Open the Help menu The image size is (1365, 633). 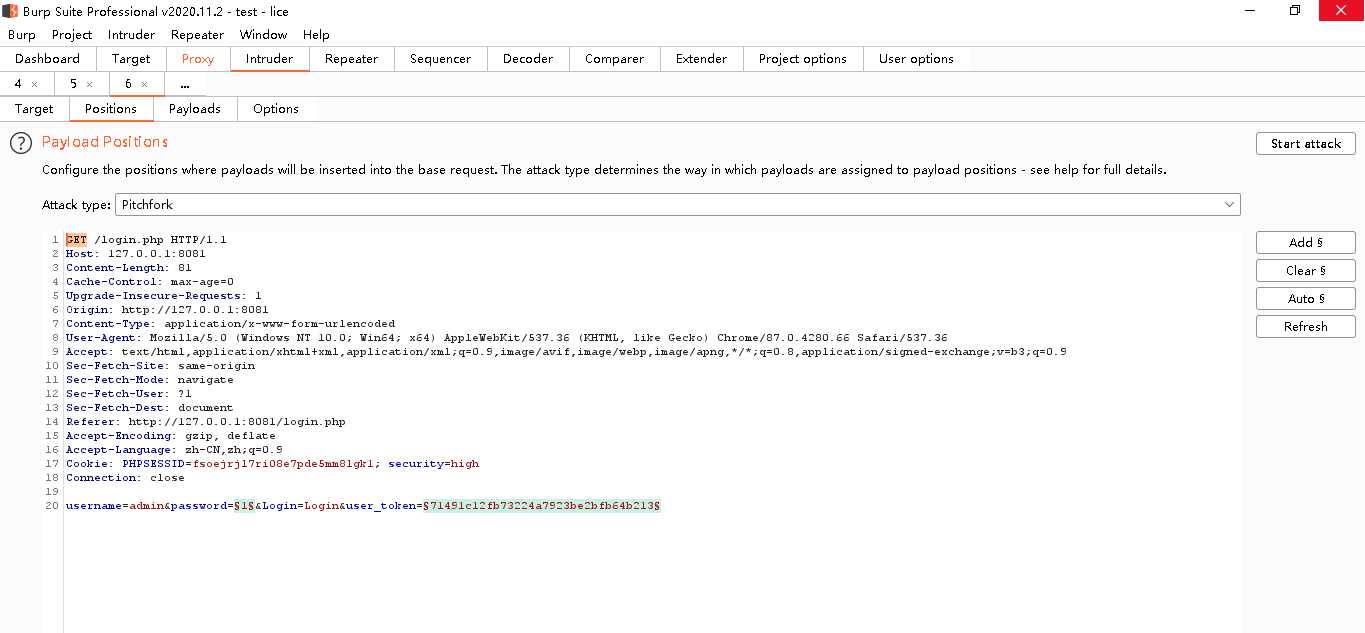click(316, 34)
